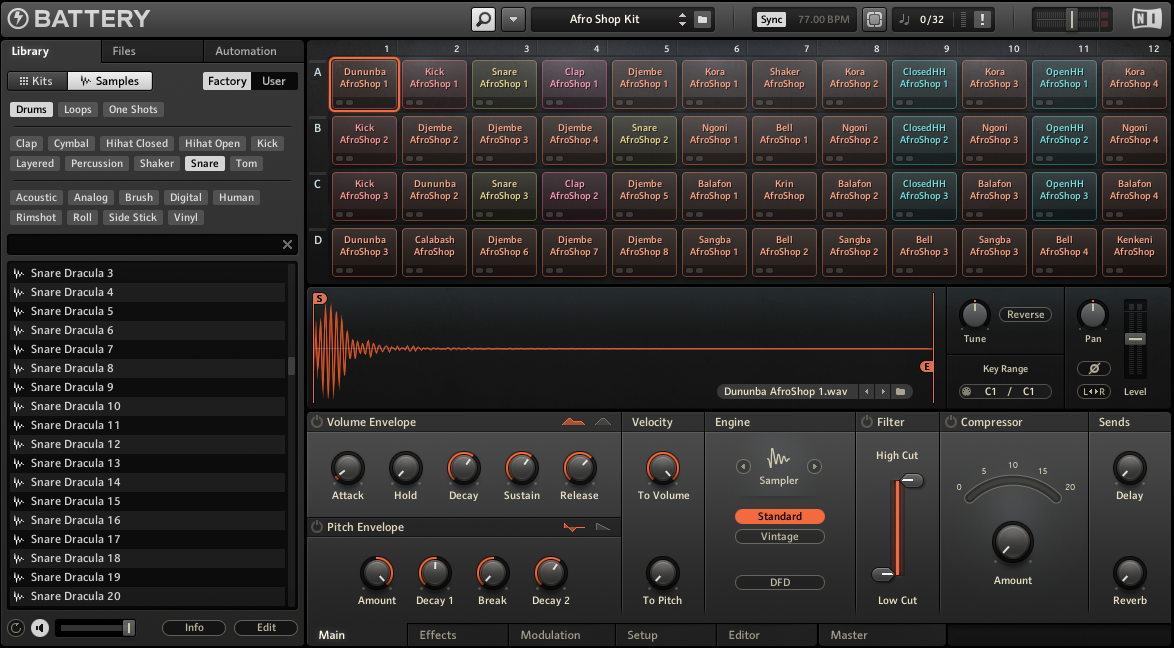Viewport: 1174px width, 648px height.
Task: Click the transport square icon after BPM
Action: (874, 19)
